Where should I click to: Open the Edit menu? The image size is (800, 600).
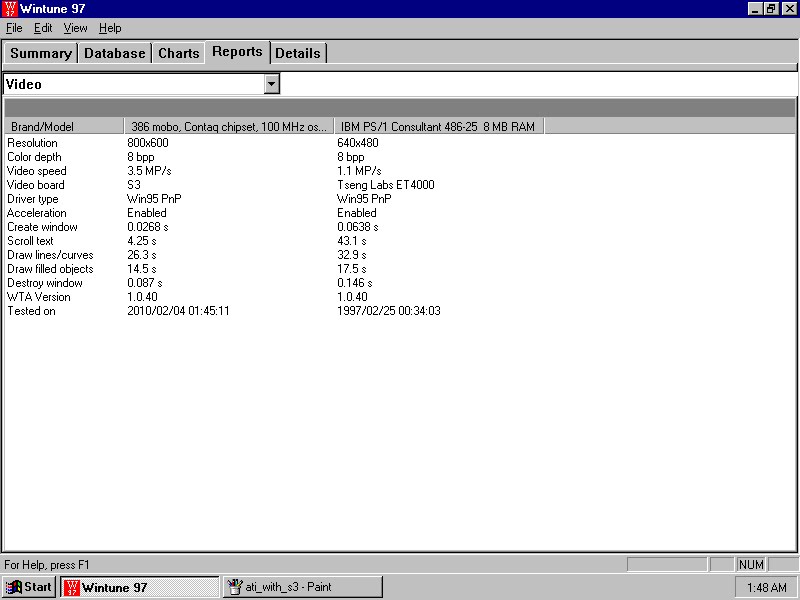point(43,28)
